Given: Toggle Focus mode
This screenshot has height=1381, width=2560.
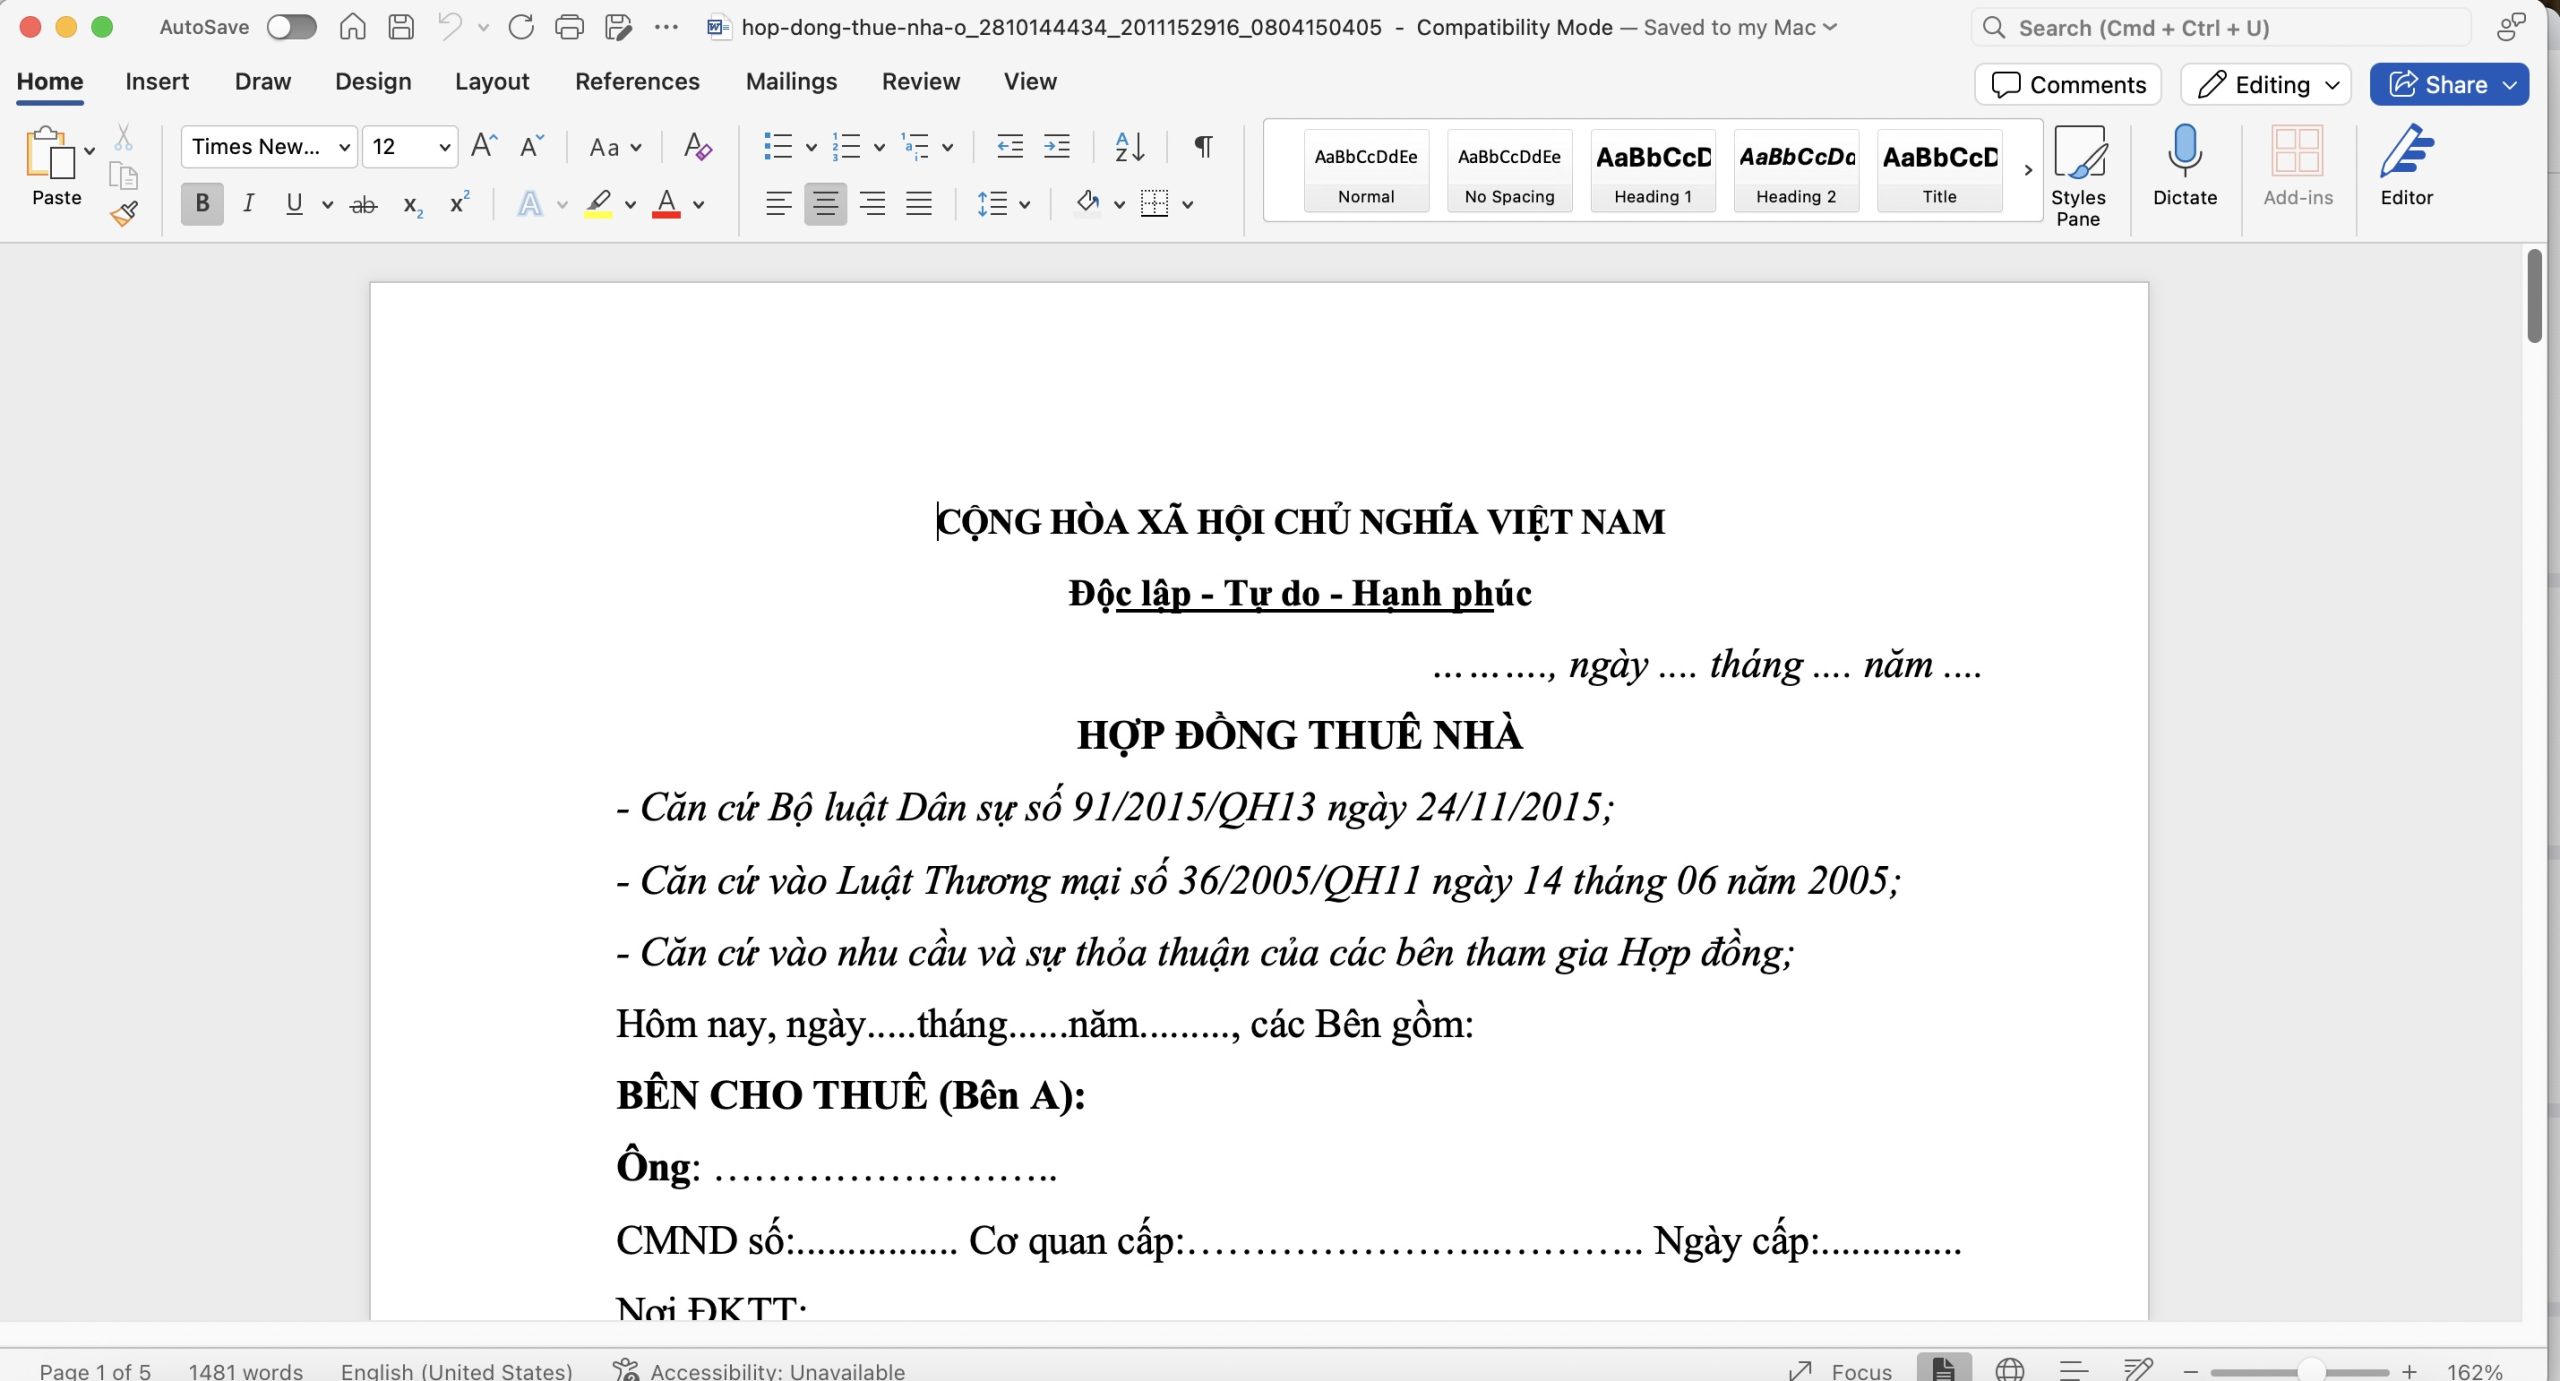Looking at the screenshot, I should (1842, 1370).
